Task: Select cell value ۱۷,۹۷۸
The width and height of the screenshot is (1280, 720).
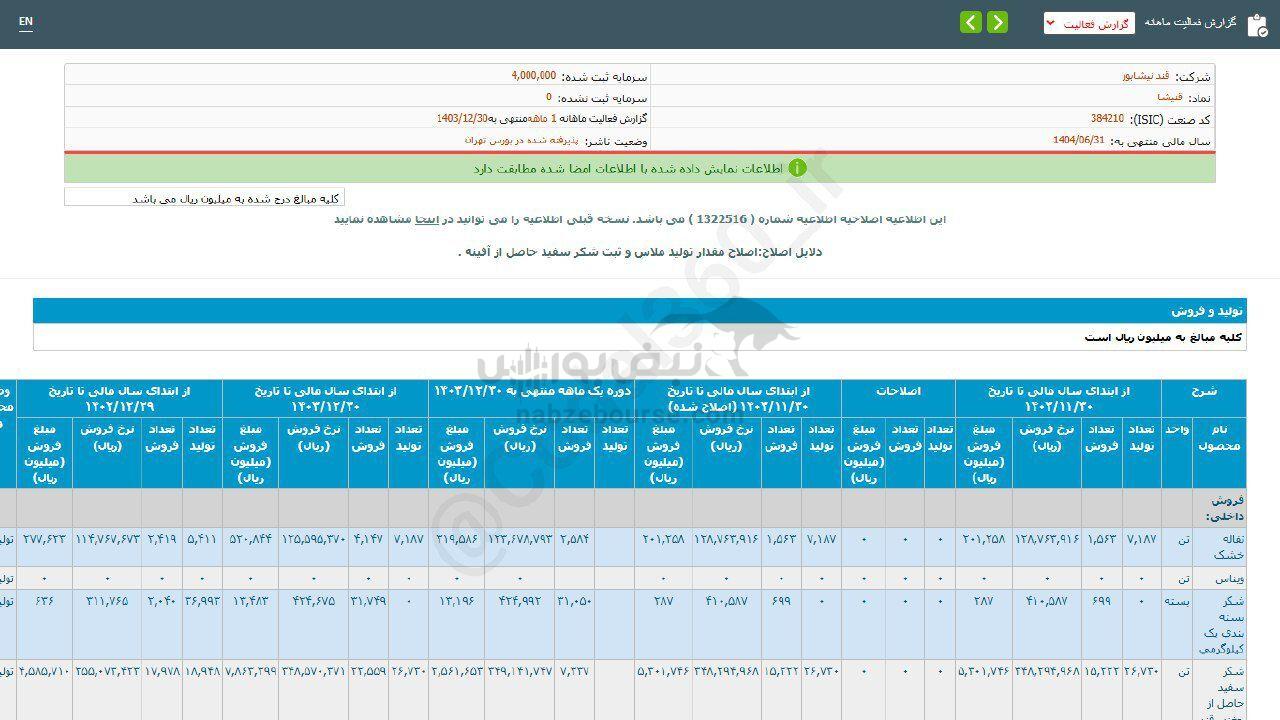Action: [163, 670]
